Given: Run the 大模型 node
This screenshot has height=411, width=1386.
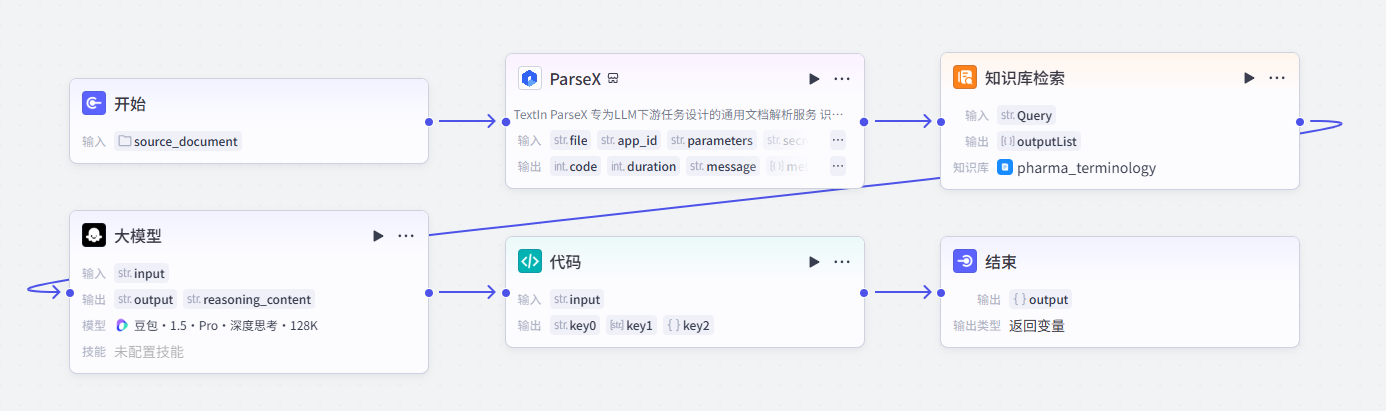Looking at the screenshot, I should tap(378, 235).
